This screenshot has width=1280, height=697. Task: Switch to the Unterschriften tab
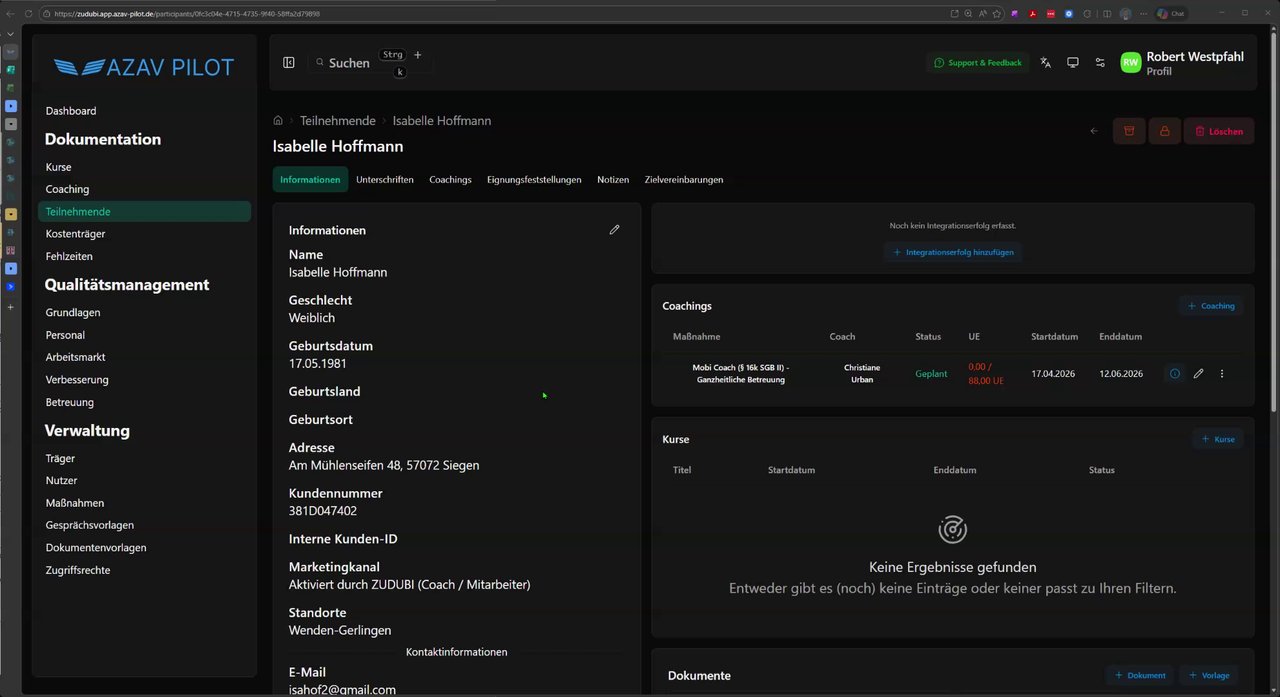385,180
